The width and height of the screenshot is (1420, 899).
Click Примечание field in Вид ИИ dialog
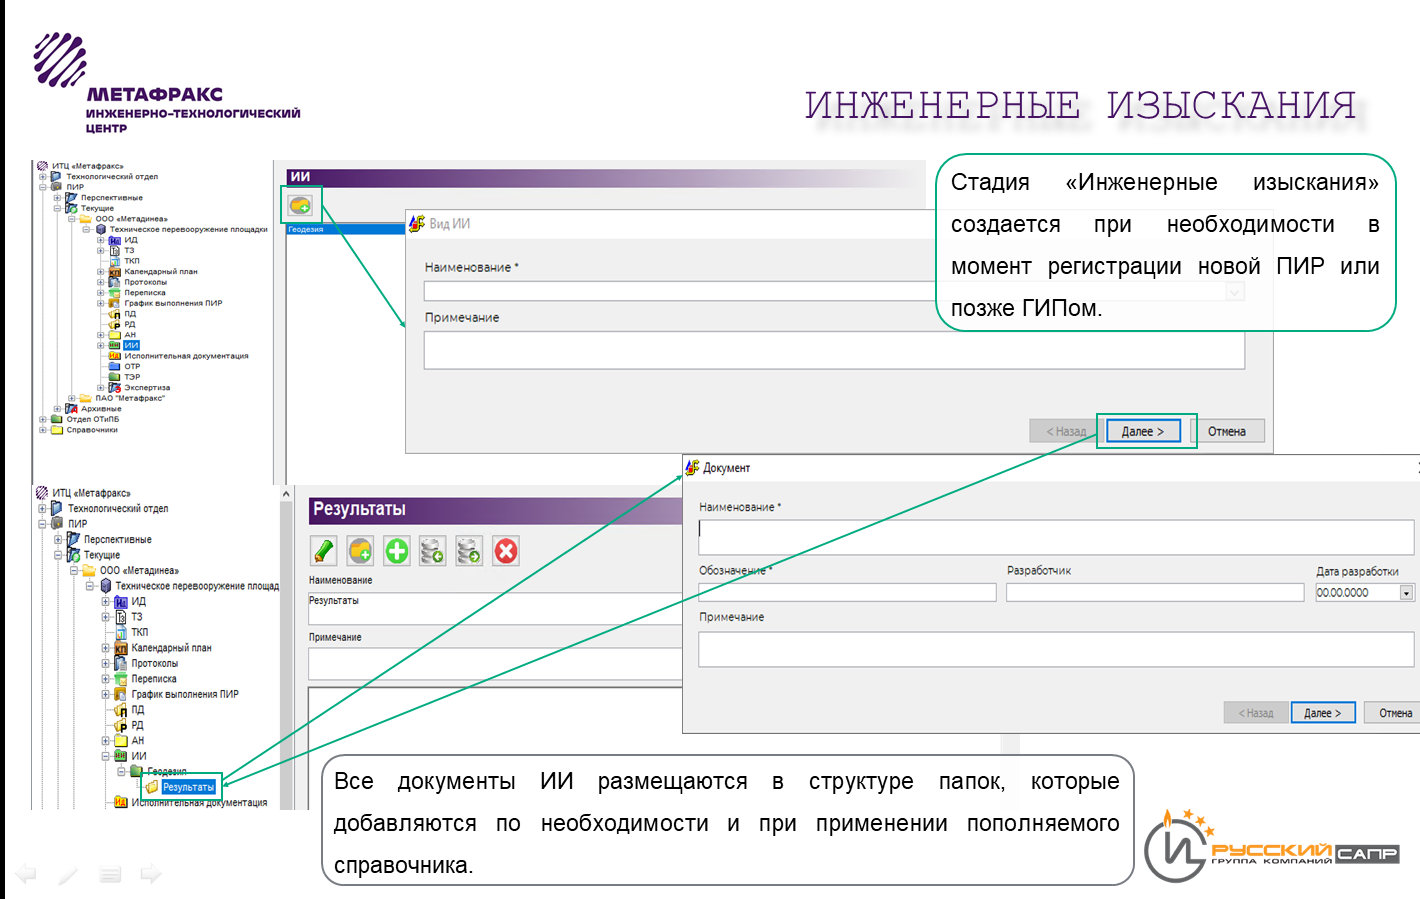click(834, 351)
